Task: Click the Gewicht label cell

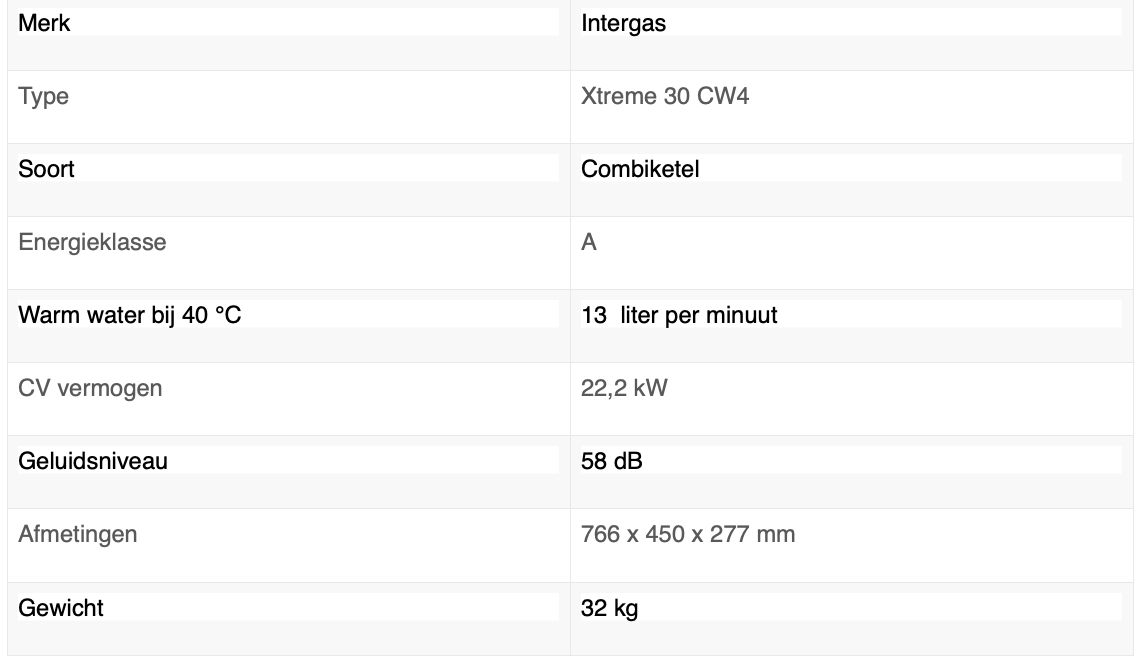Action: (61, 607)
